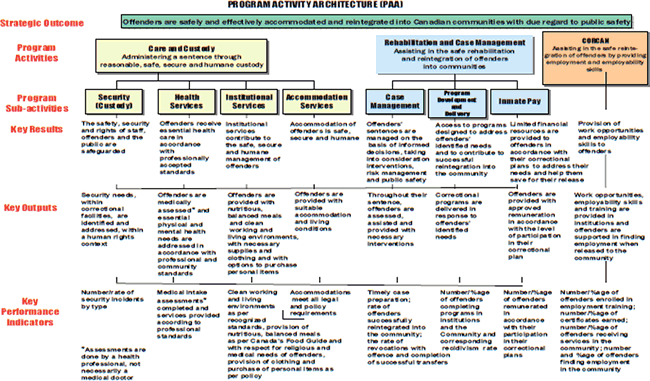
Task: Click indicator 'Medical intake assessments completed'
Action: [188, 314]
